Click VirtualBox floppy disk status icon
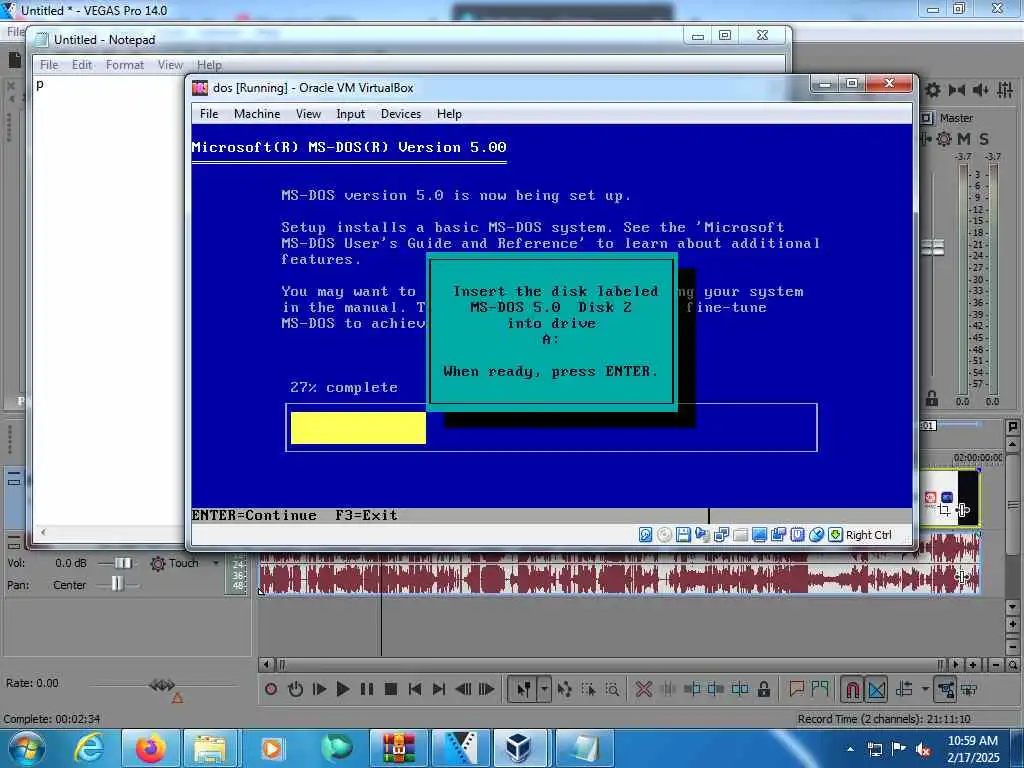1024x768 pixels. tap(683, 535)
